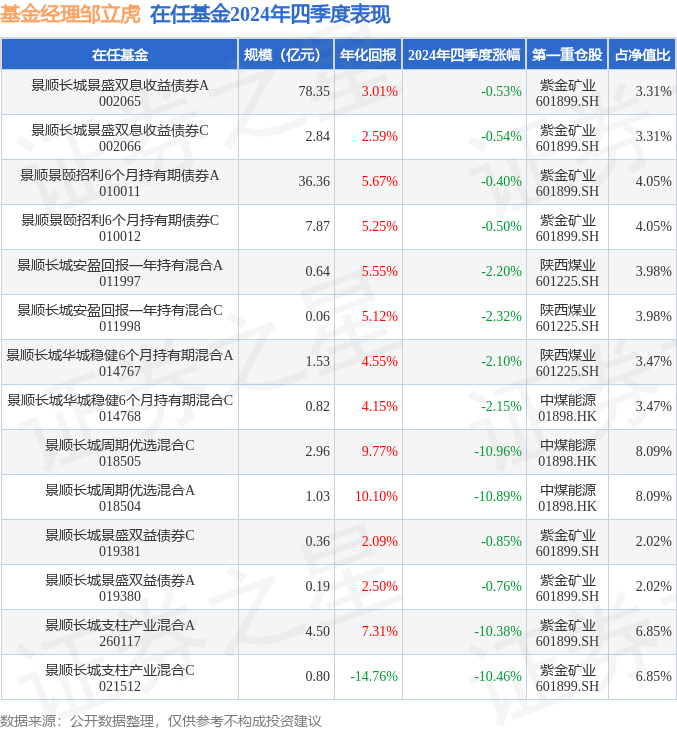Click net value ratio 8.09% in 018504 row
Screen dimensions: 677x730
point(653,496)
